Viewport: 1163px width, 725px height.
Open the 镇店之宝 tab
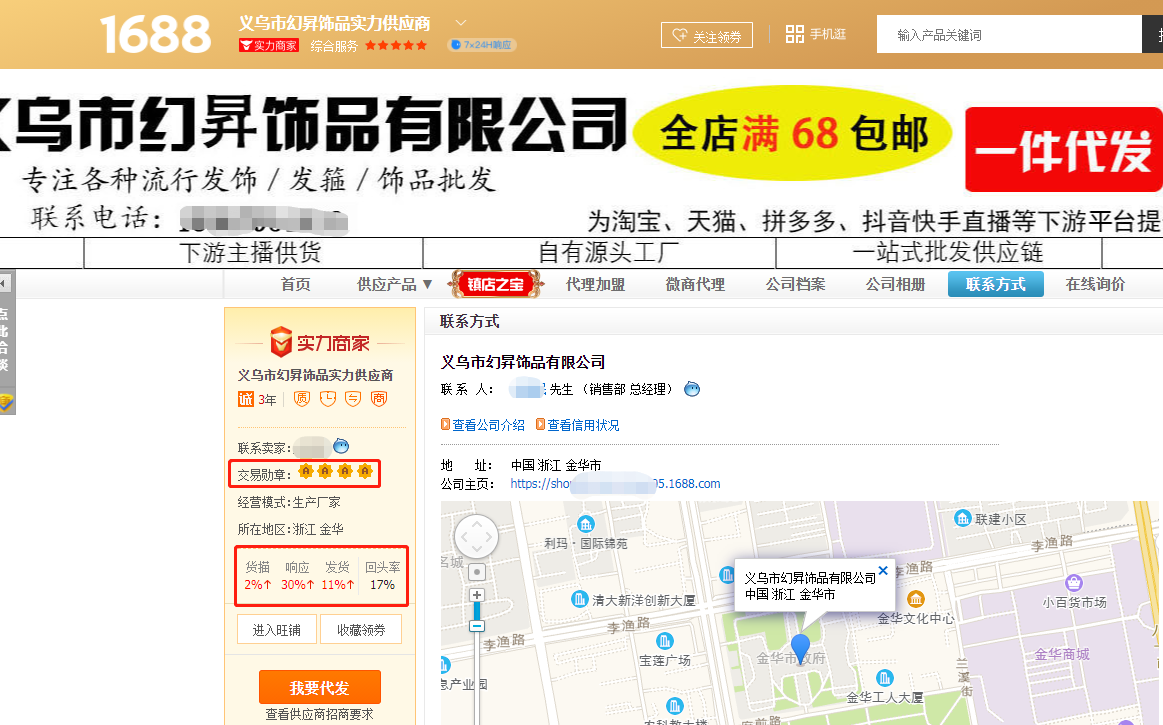pyautogui.click(x=495, y=284)
